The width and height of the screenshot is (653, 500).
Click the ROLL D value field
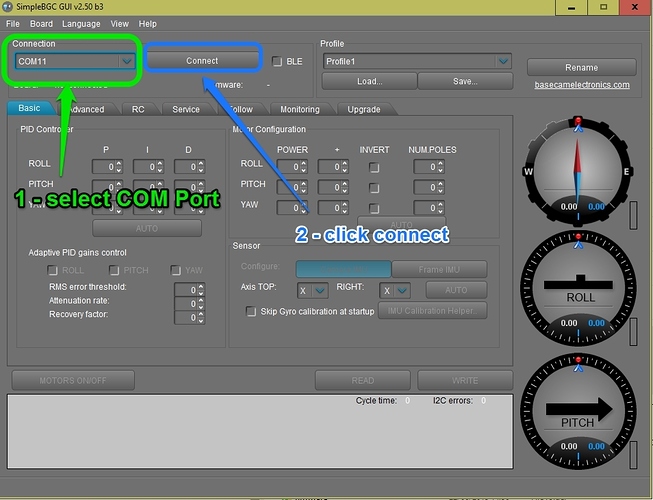[189, 167]
